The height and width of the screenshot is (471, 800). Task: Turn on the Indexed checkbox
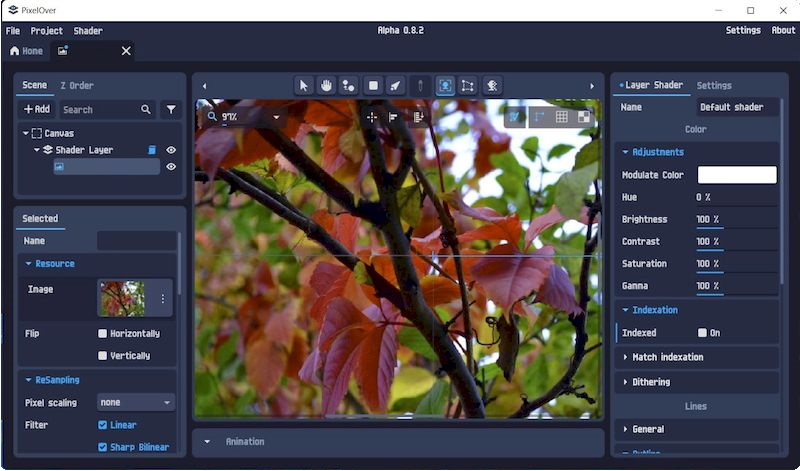[x=702, y=333]
